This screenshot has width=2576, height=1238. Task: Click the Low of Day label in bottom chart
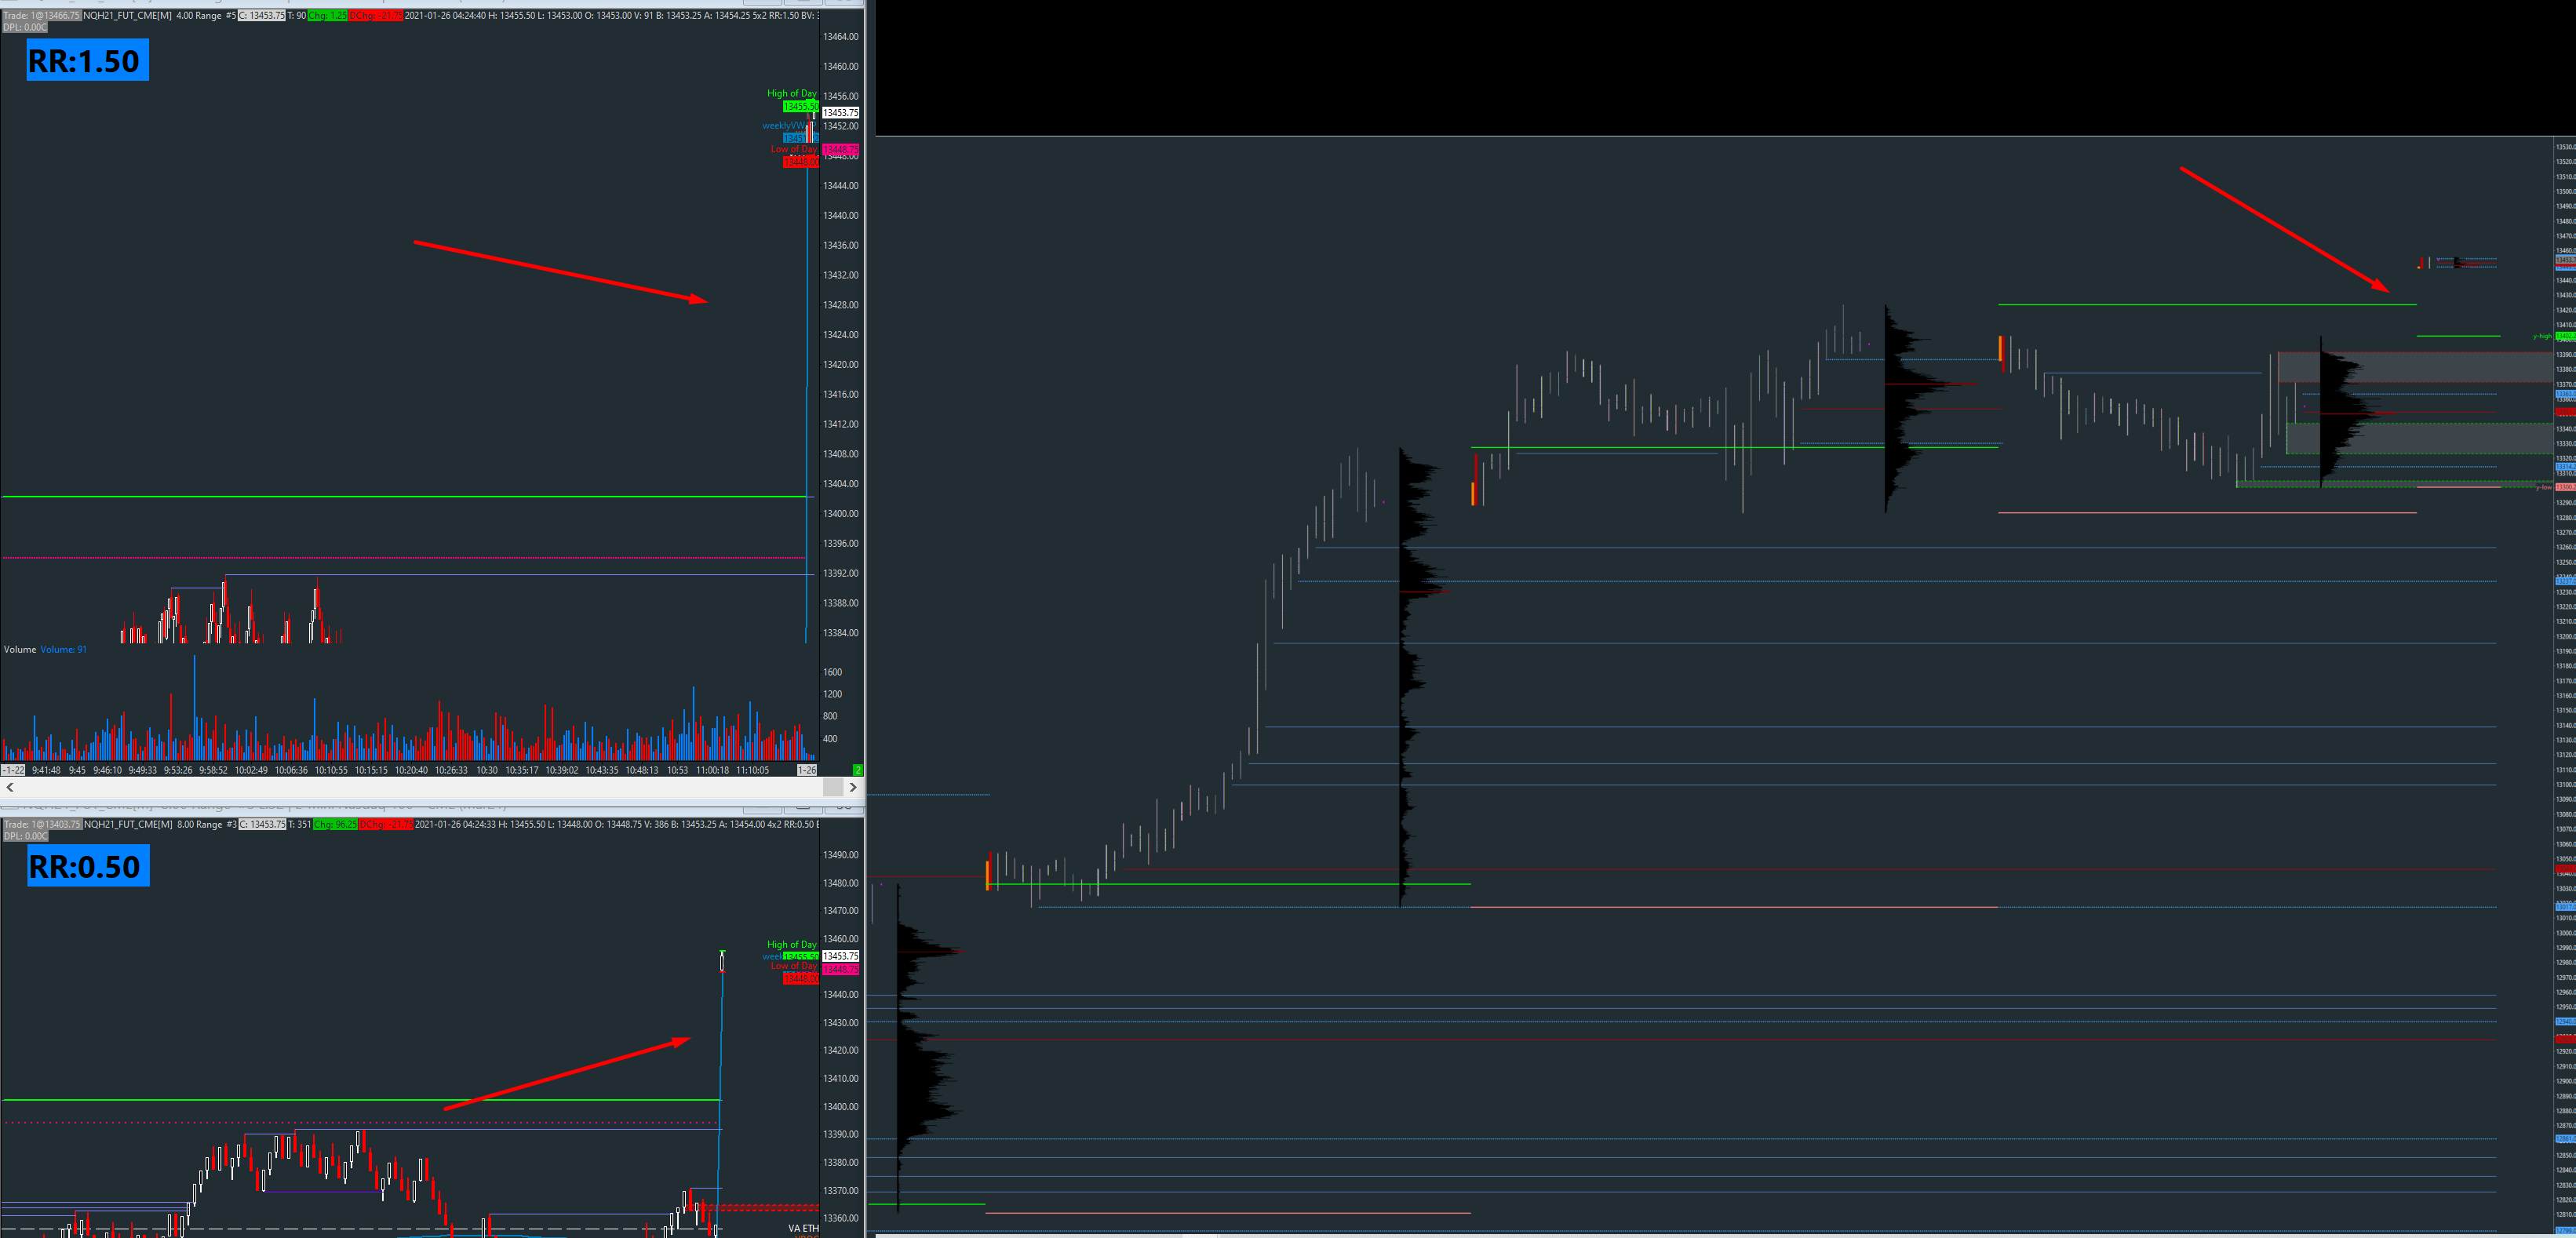pos(793,966)
